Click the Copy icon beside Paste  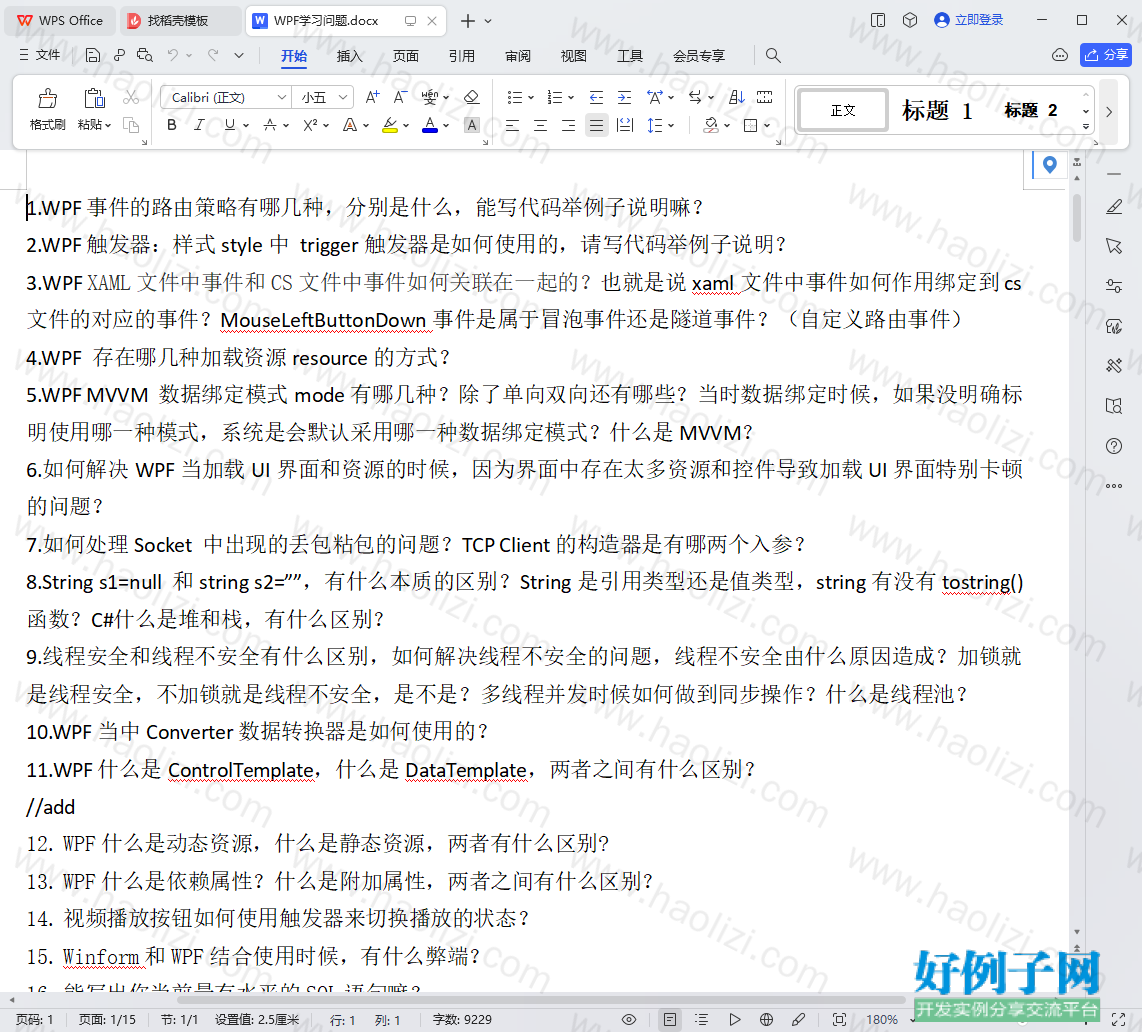tap(131, 125)
